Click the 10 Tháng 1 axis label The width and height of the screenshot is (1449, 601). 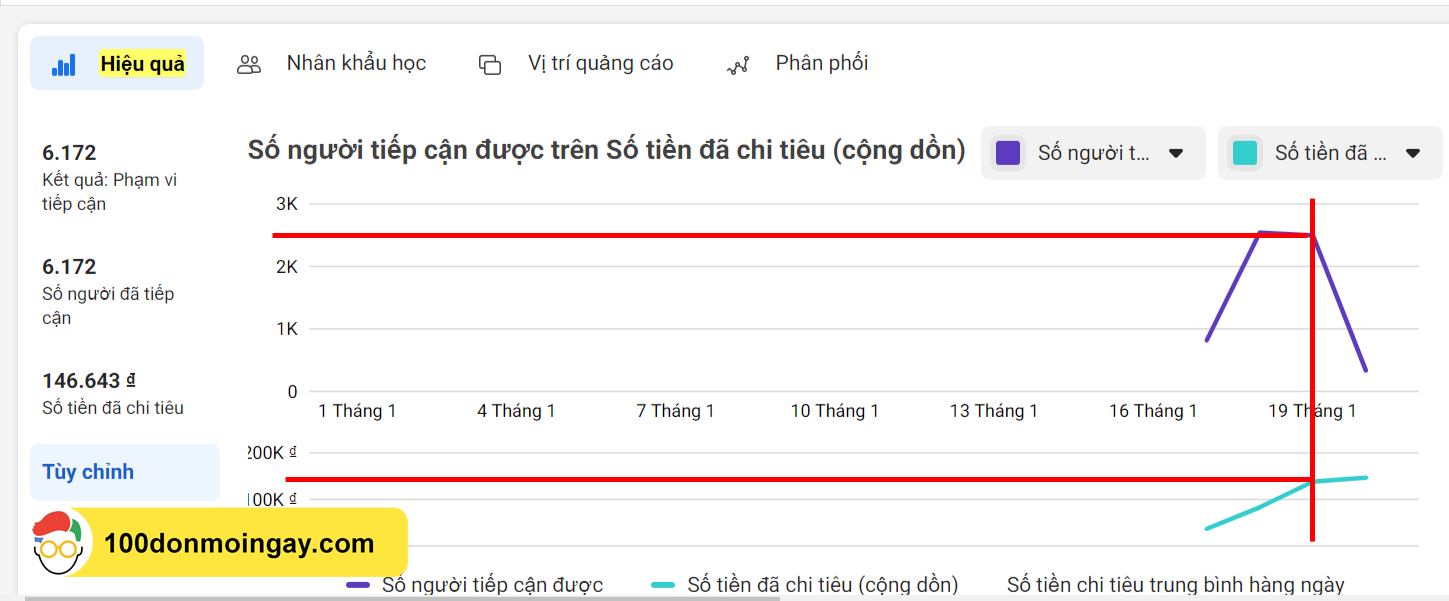click(x=835, y=411)
